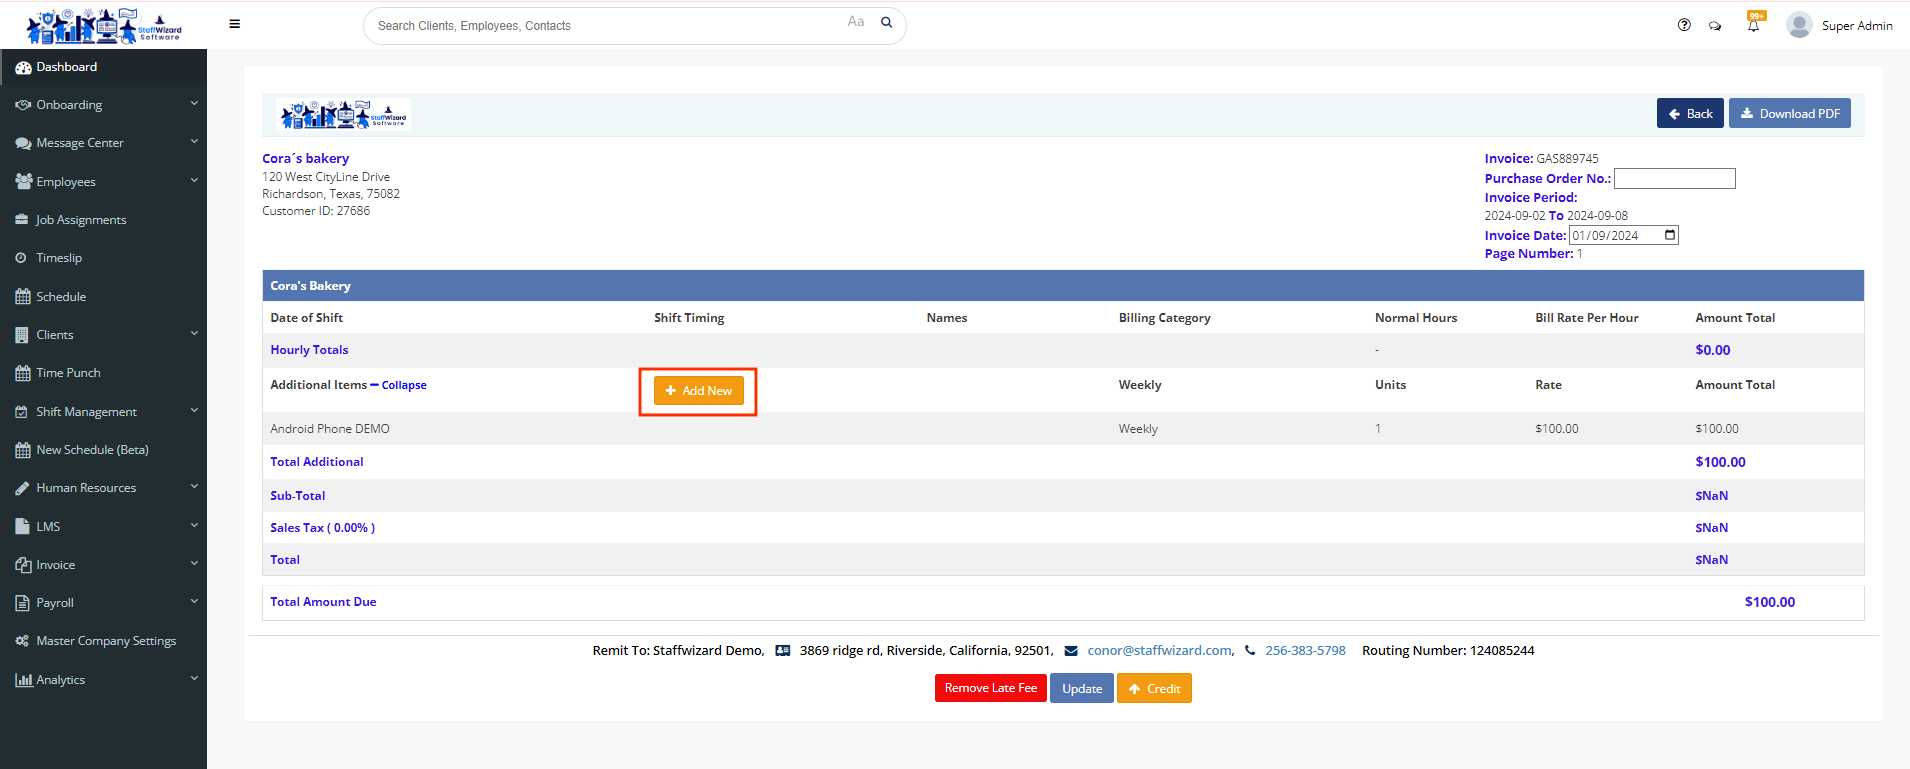Click the Clients building icon
The image size is (1910, 769).
(22, 335)
